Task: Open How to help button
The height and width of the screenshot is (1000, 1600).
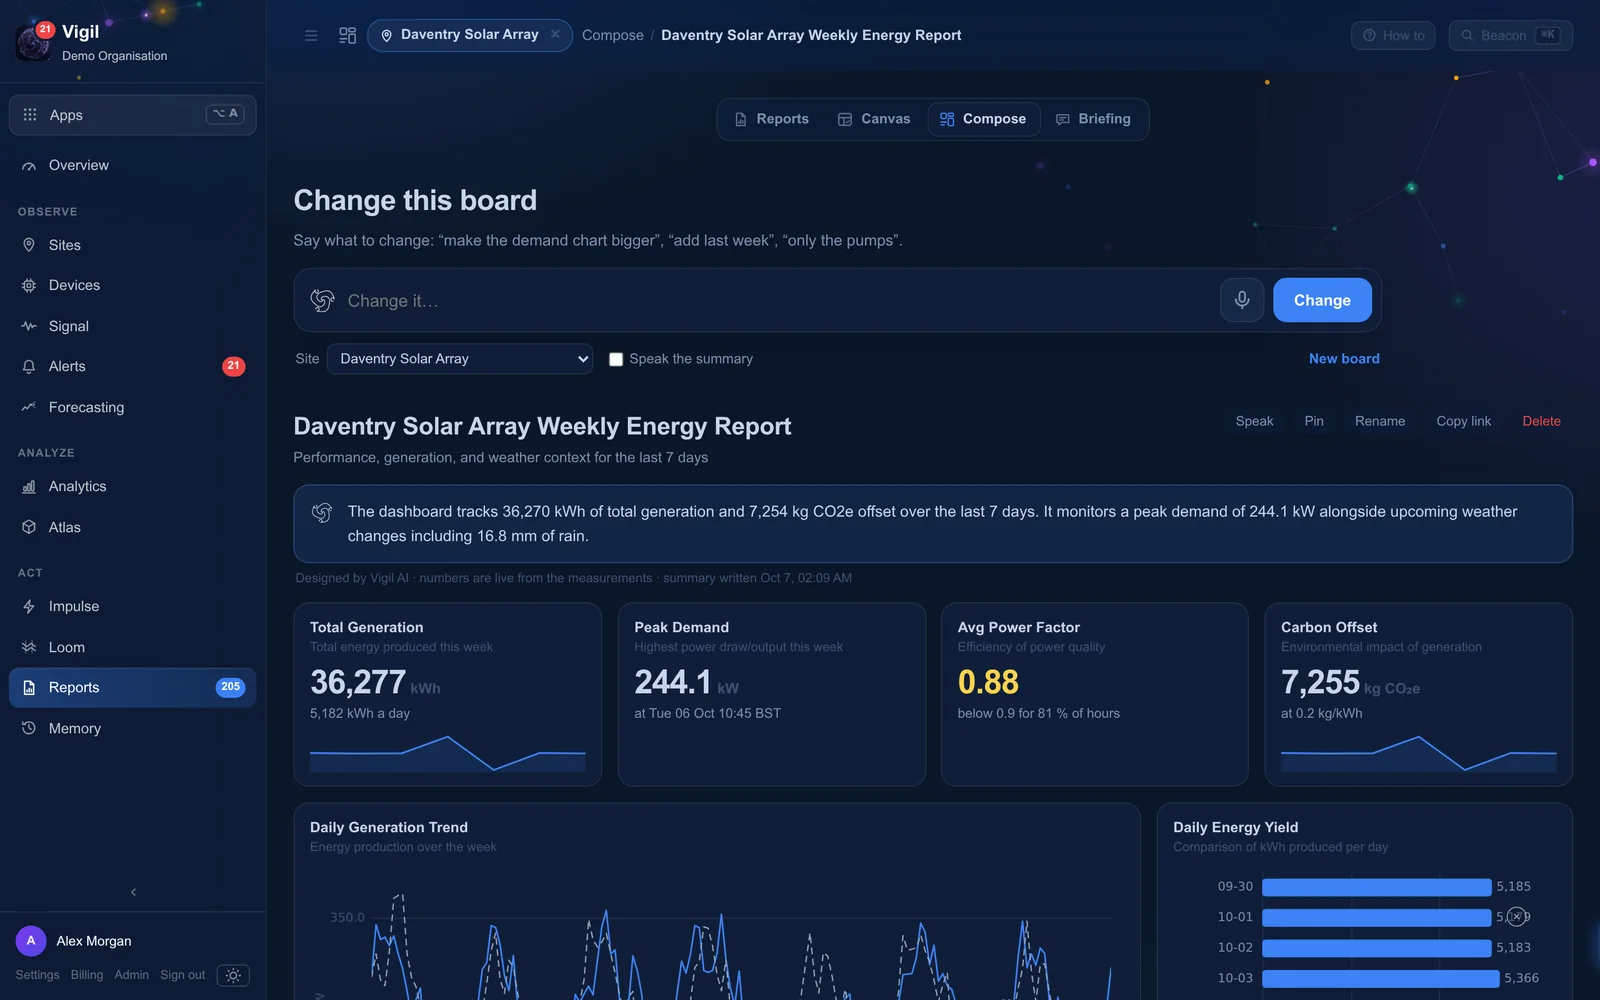Action: [1393, 35]
